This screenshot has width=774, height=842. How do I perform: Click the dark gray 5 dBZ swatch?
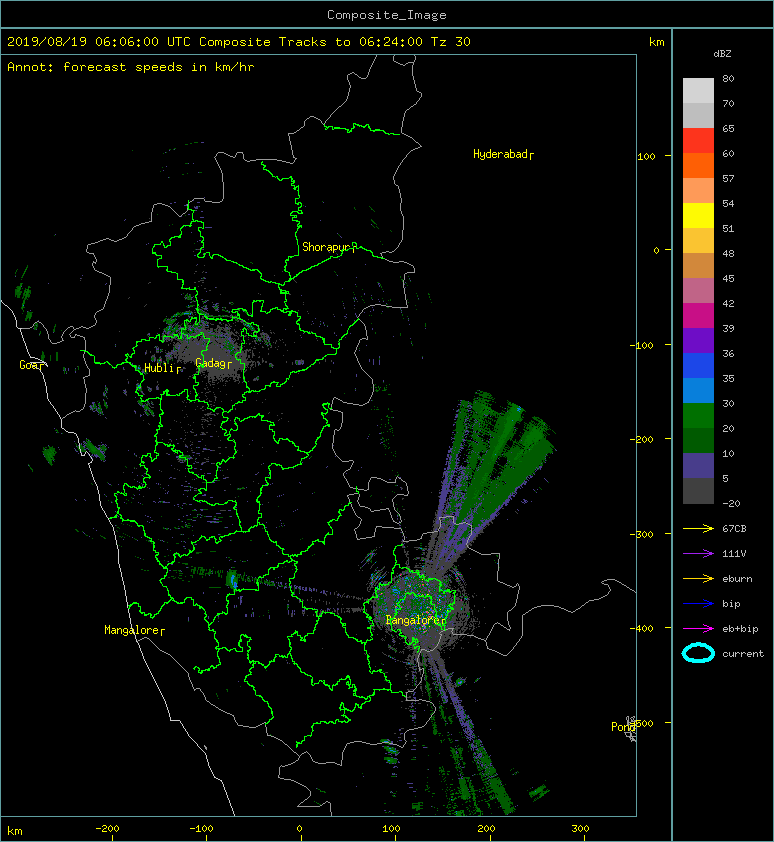tap(698, 491)
